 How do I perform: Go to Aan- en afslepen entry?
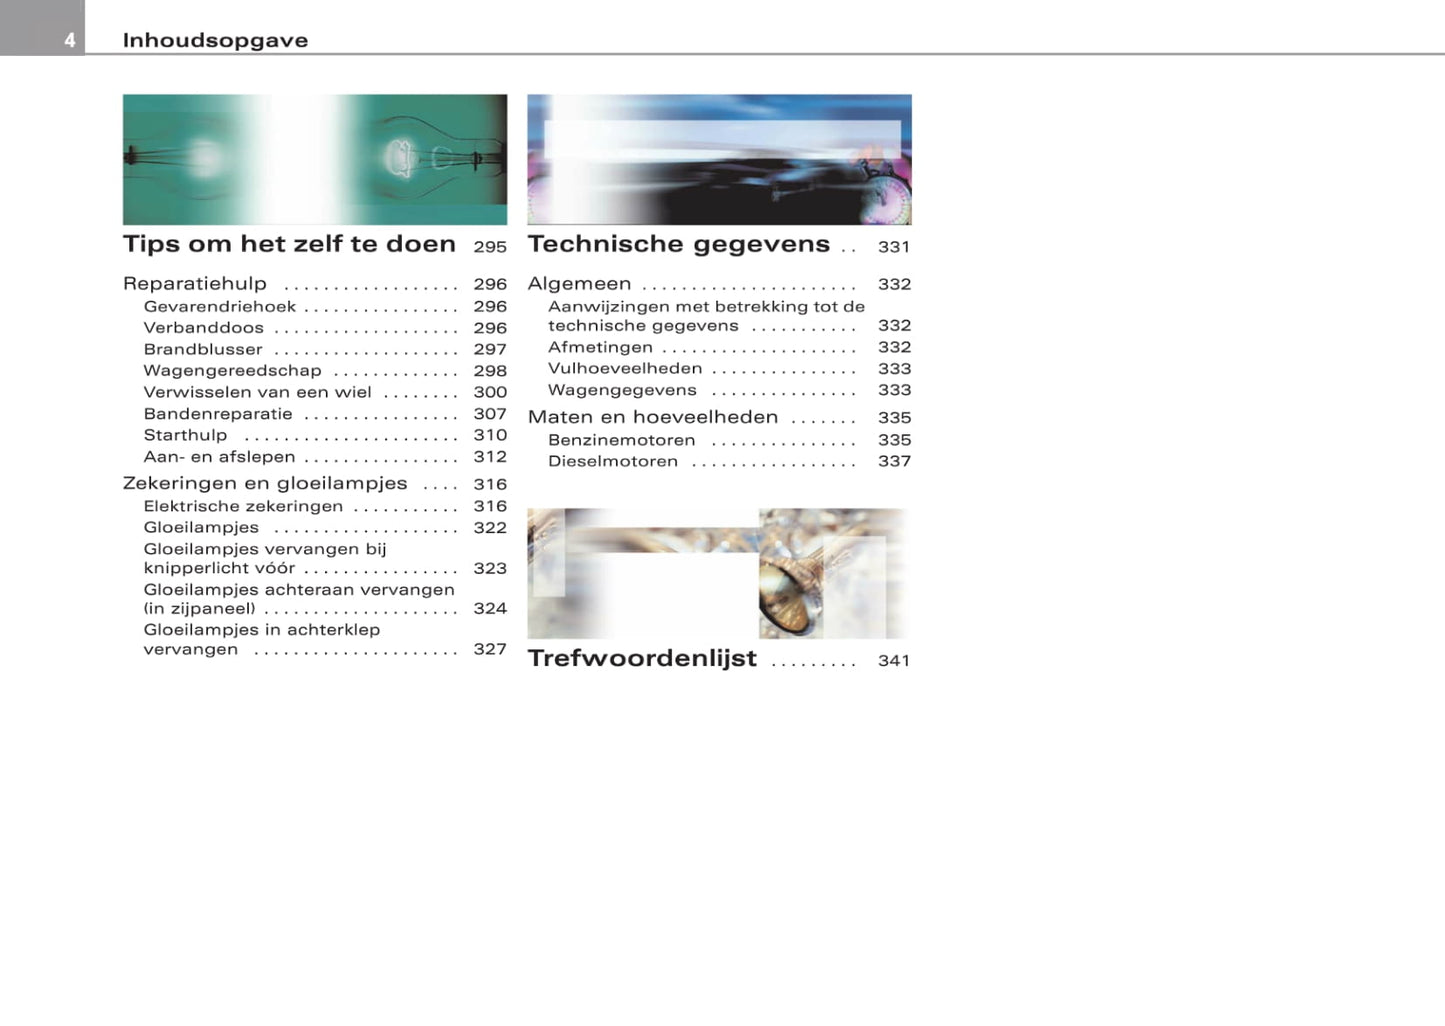coord(219,457)
